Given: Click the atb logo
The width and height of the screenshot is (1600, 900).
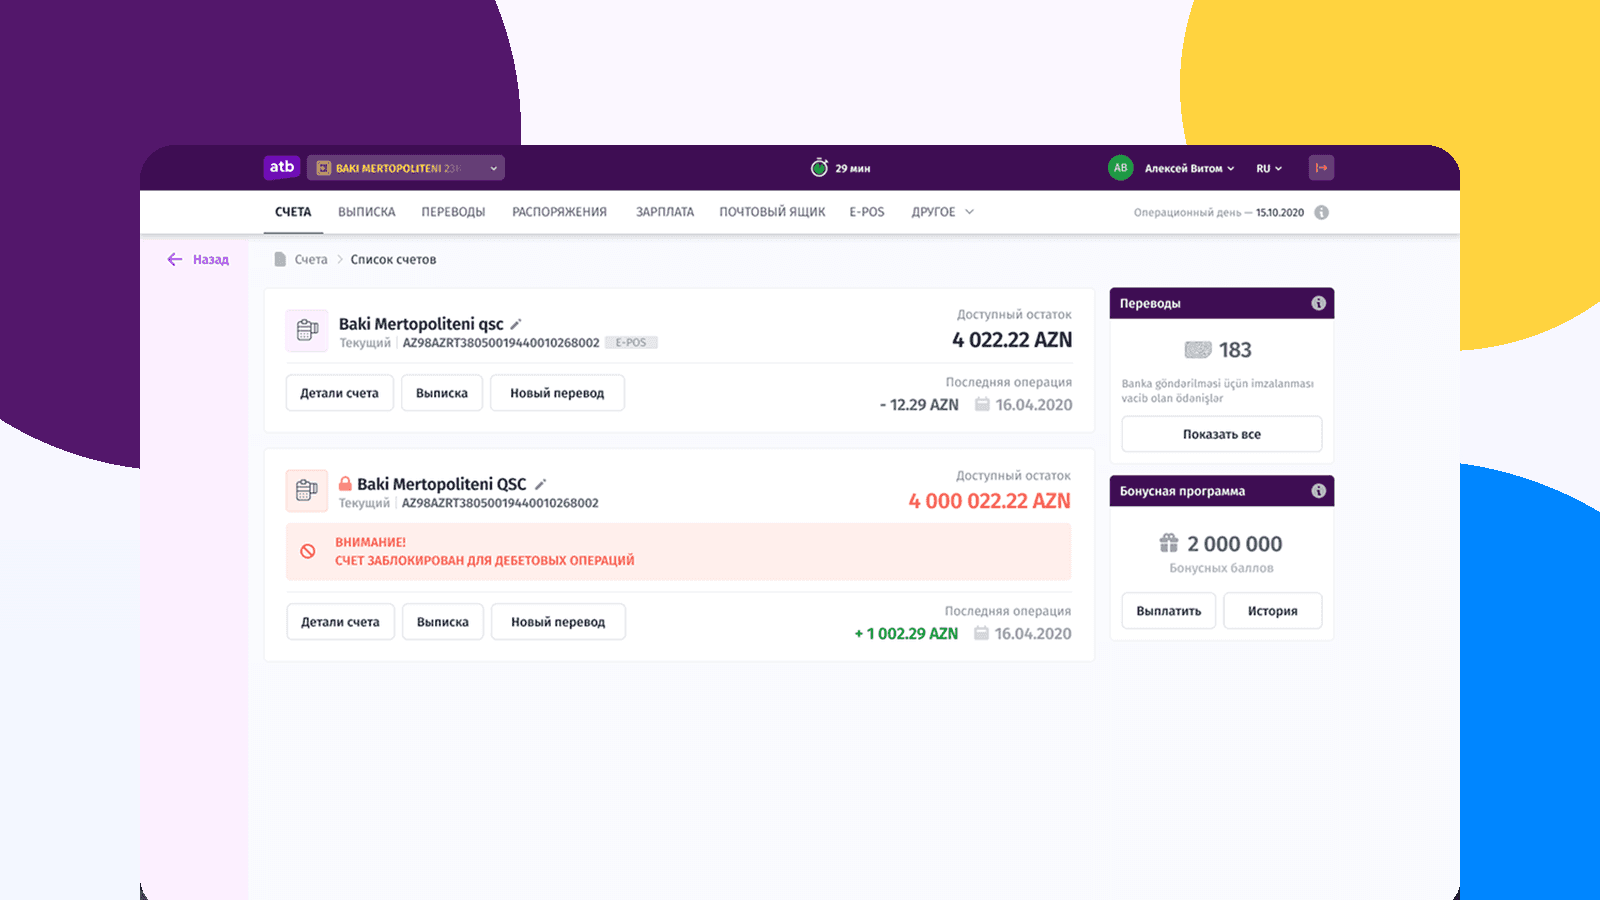Looking at the screenshot, I should [x=282, y=167].
